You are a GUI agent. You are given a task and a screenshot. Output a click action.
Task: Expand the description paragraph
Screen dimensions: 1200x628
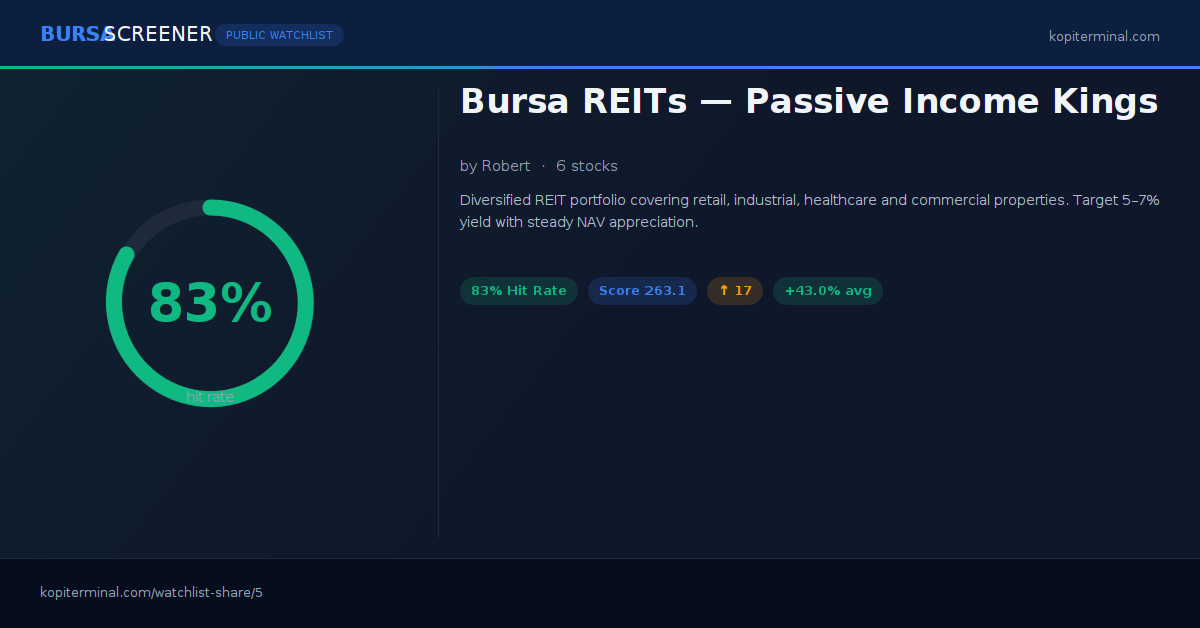click(x=809, y=210)
